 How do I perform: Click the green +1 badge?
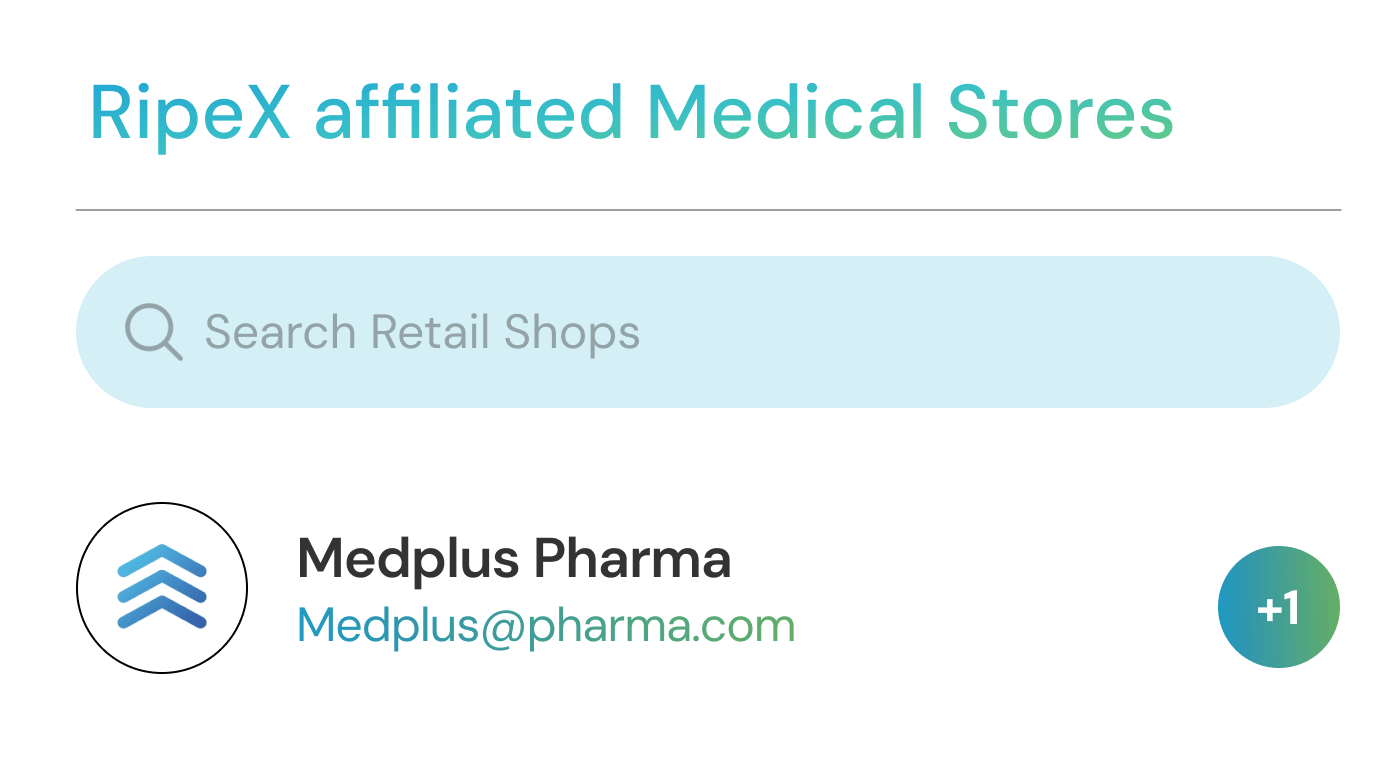(x=1278, y=607)
